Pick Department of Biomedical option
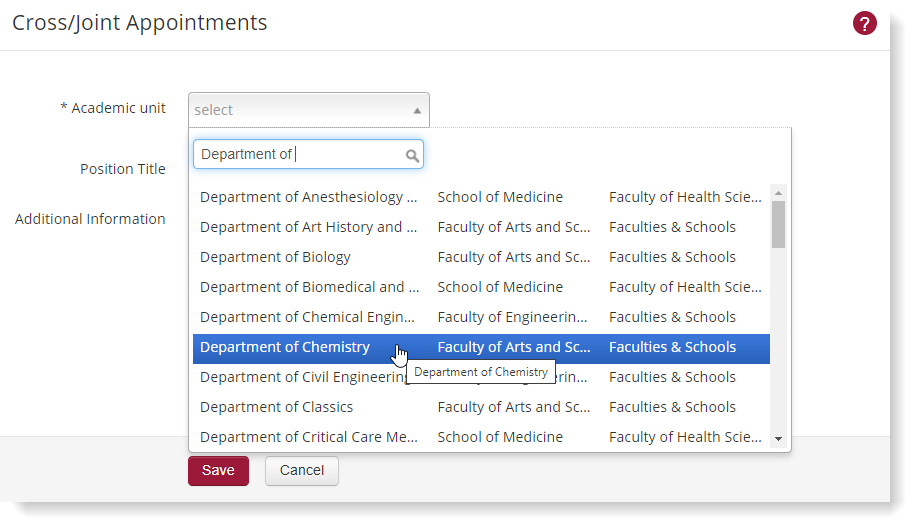917x529 pixels. 308,287
